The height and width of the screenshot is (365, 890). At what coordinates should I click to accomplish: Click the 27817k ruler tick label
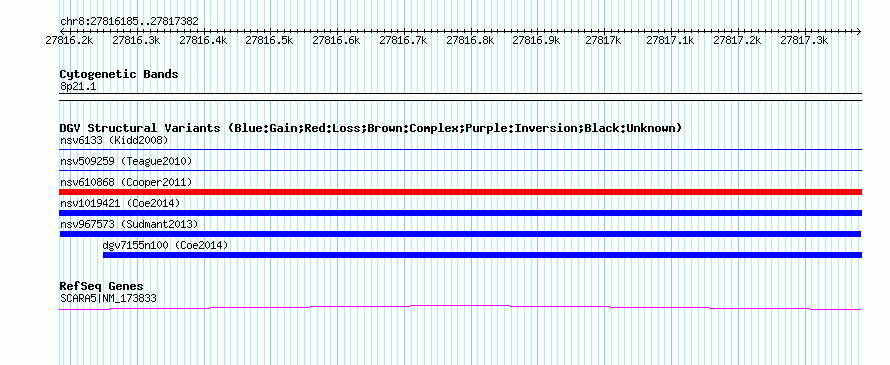[603, 40]
